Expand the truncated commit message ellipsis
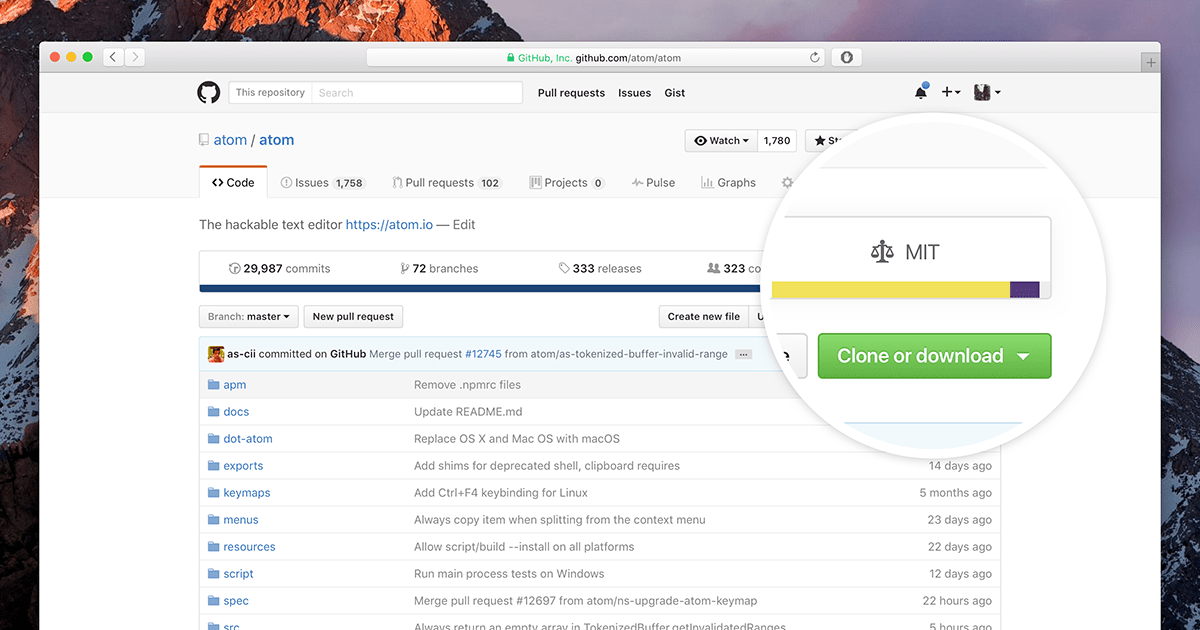The width and height of the screenshot is (1200, 630). coord(742,354)
